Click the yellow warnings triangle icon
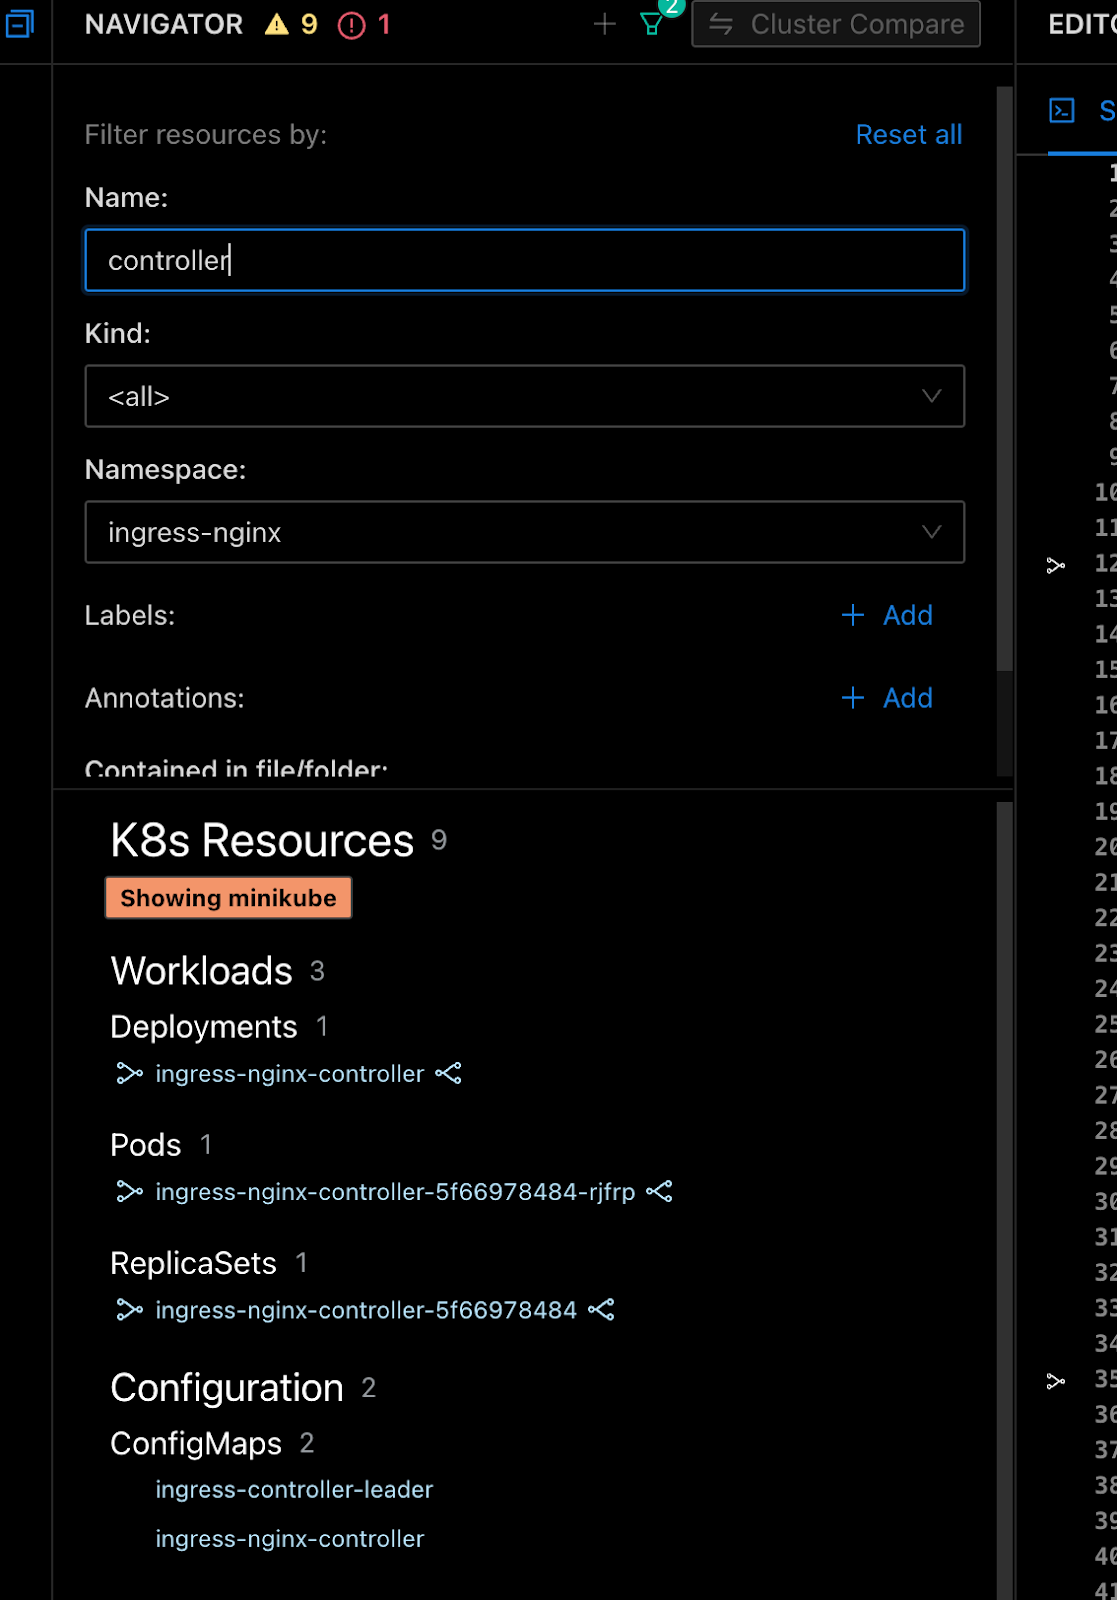Image resolution: width=1117 pixels, height=1600 pixels. (x=277, y=24)
